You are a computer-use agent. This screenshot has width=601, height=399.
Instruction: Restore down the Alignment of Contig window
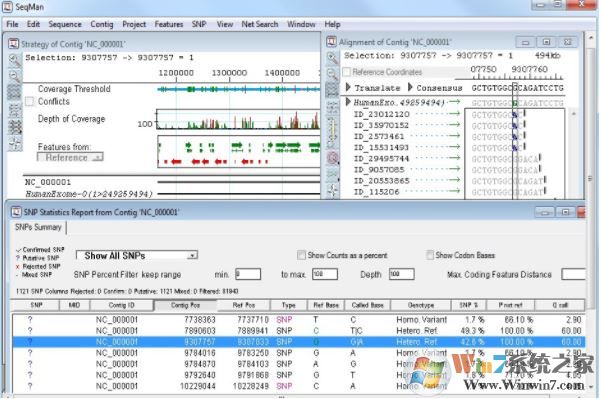[x=547, y=42]
